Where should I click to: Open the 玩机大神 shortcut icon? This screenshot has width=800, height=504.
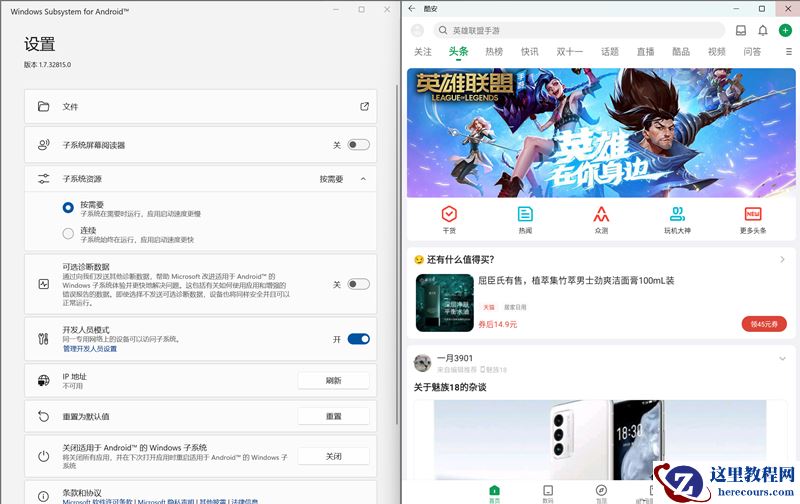[x=677, y=214]
